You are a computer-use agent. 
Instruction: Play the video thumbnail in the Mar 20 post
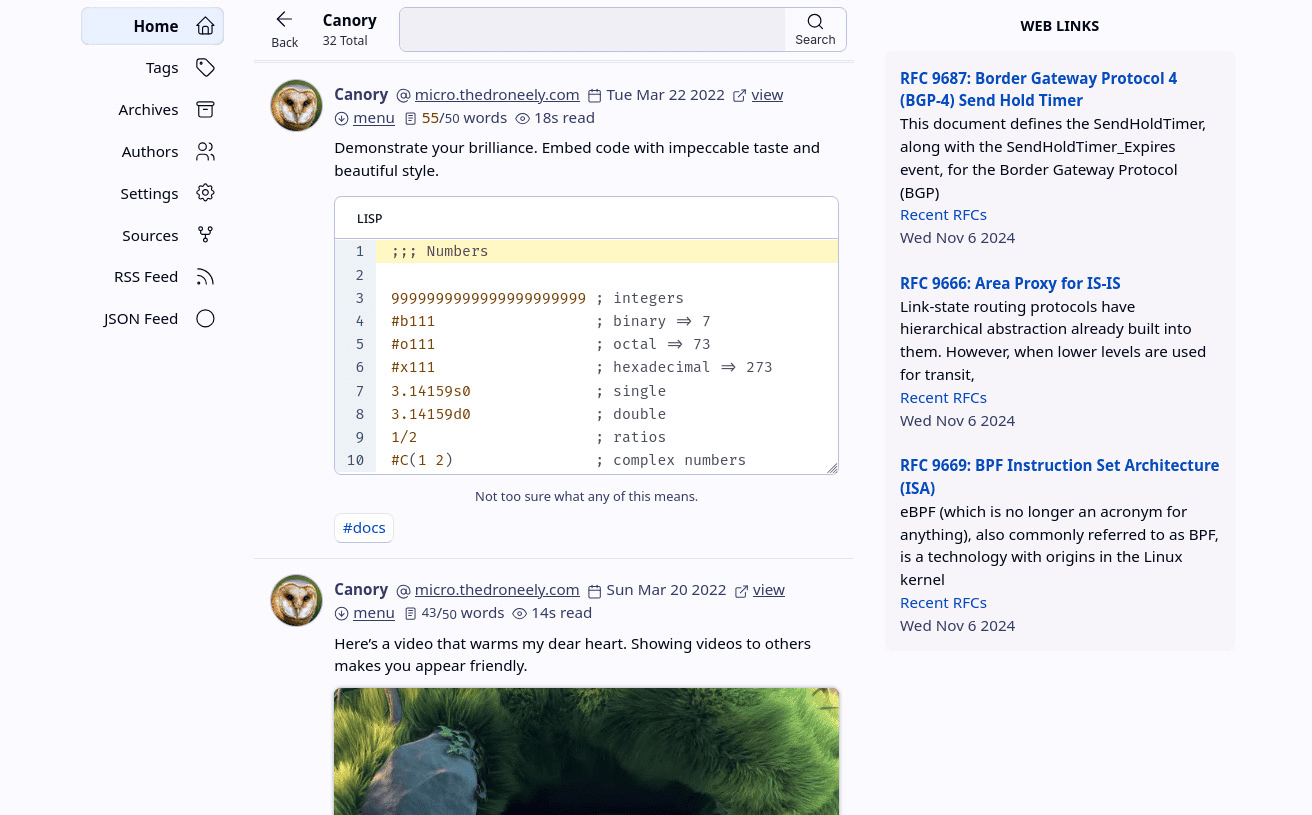click(x=586, y=750)
